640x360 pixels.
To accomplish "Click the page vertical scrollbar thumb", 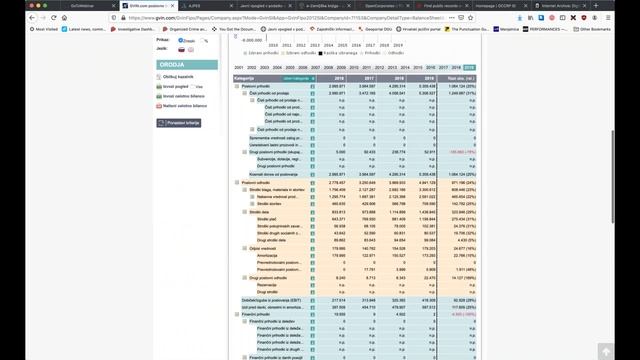I will tap(613, 176).
